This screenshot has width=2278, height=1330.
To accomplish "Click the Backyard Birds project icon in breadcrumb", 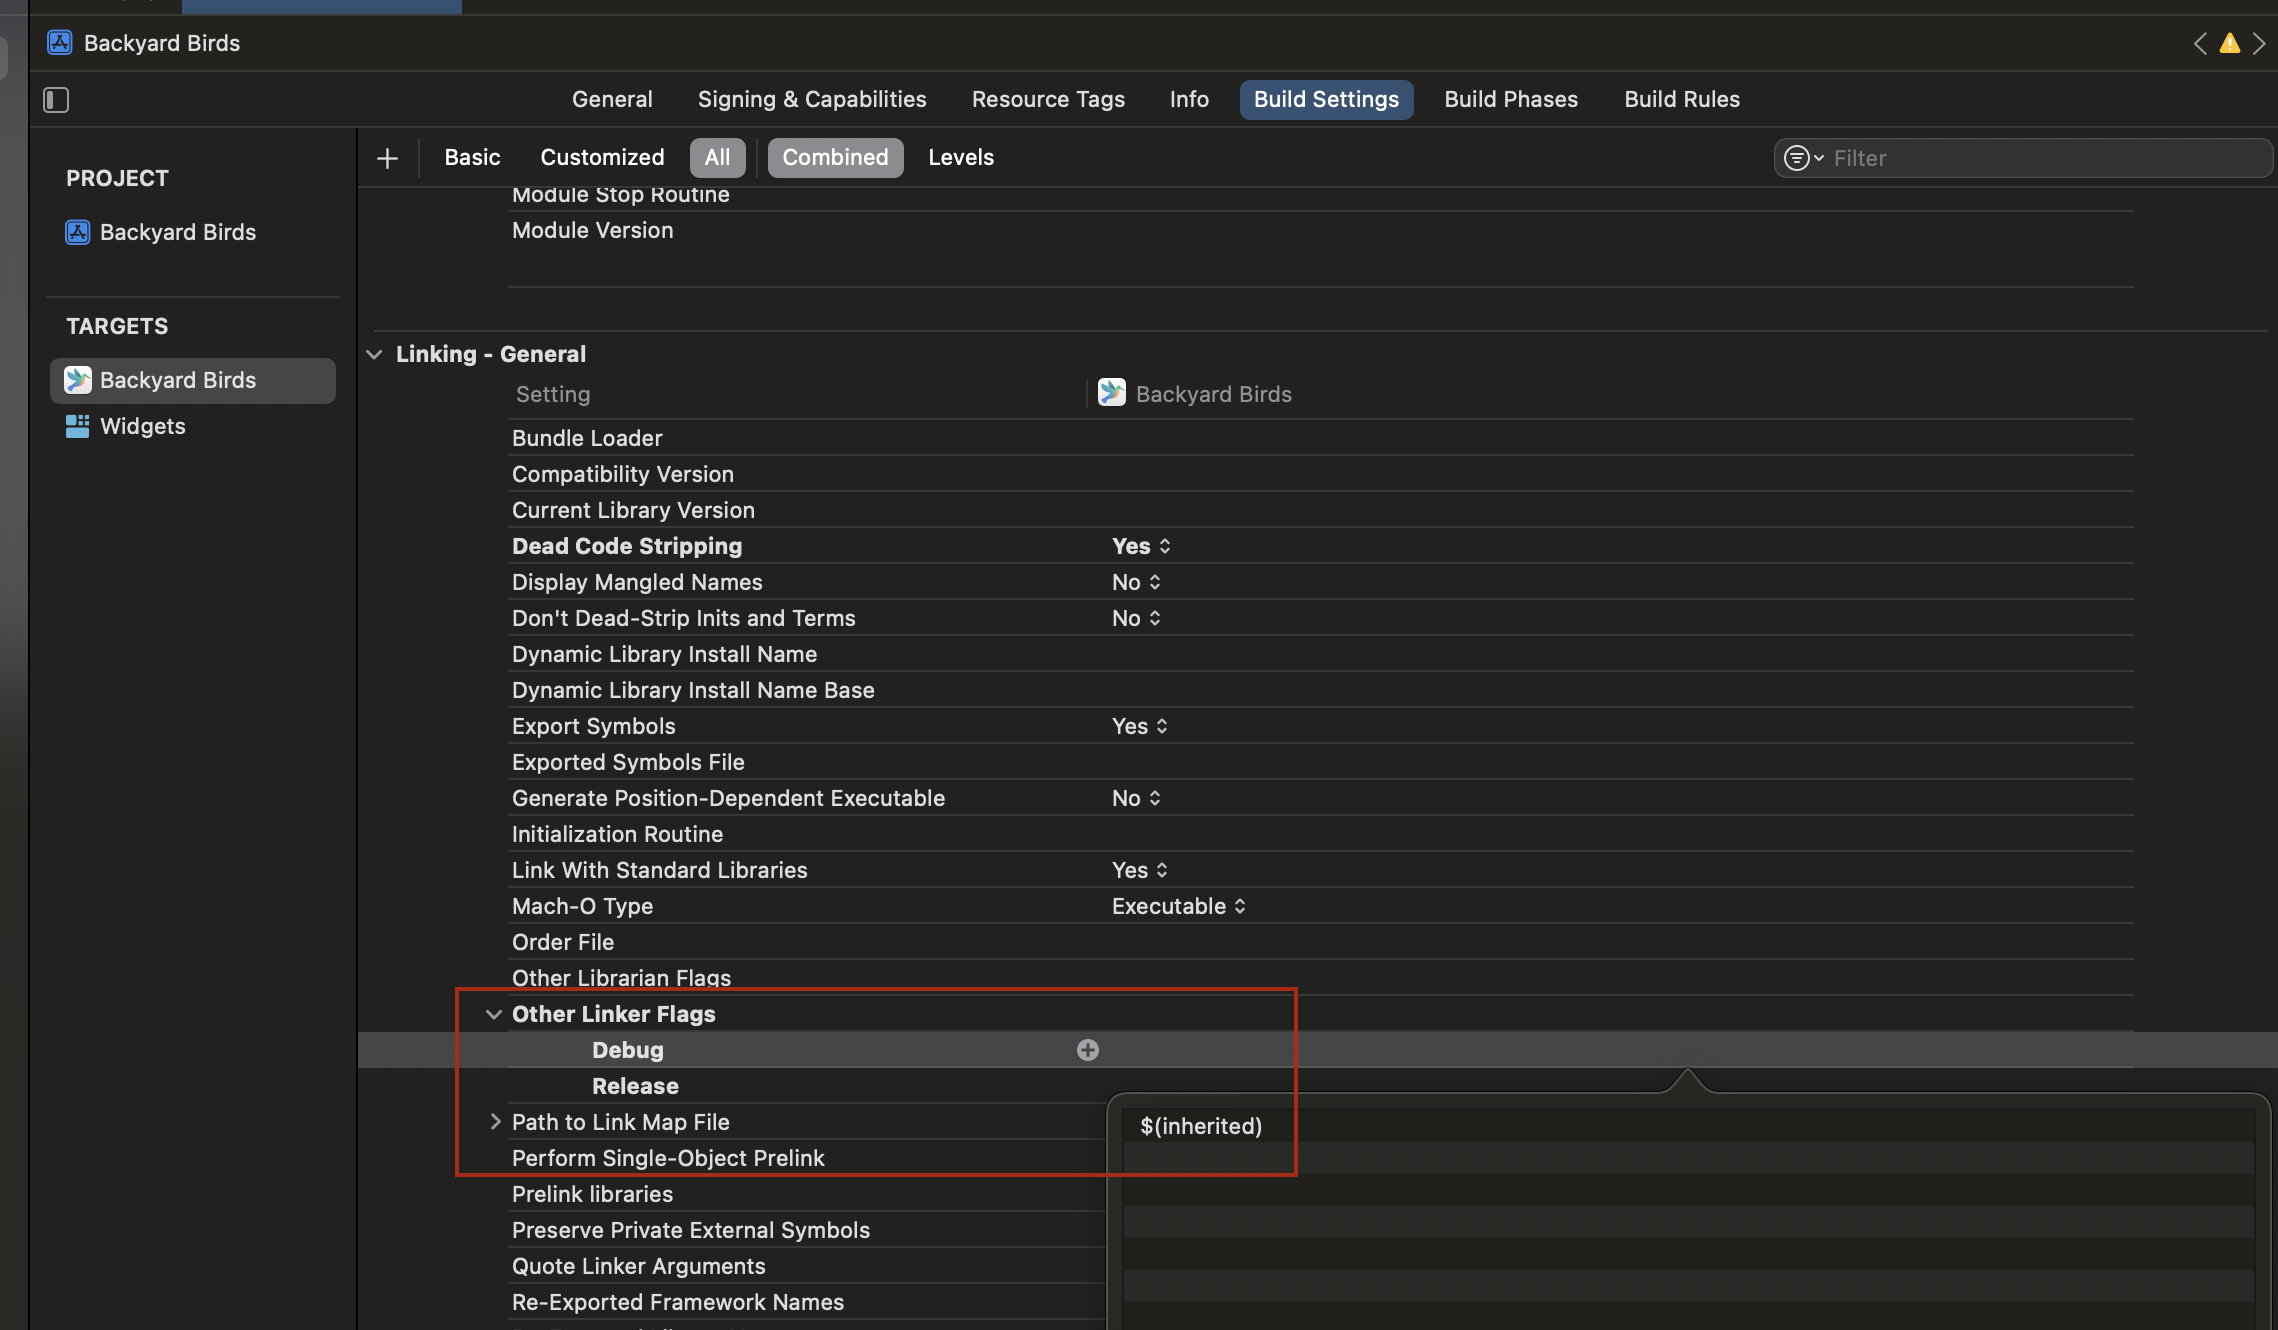I will pyautogui.click(x=60, y=43).
